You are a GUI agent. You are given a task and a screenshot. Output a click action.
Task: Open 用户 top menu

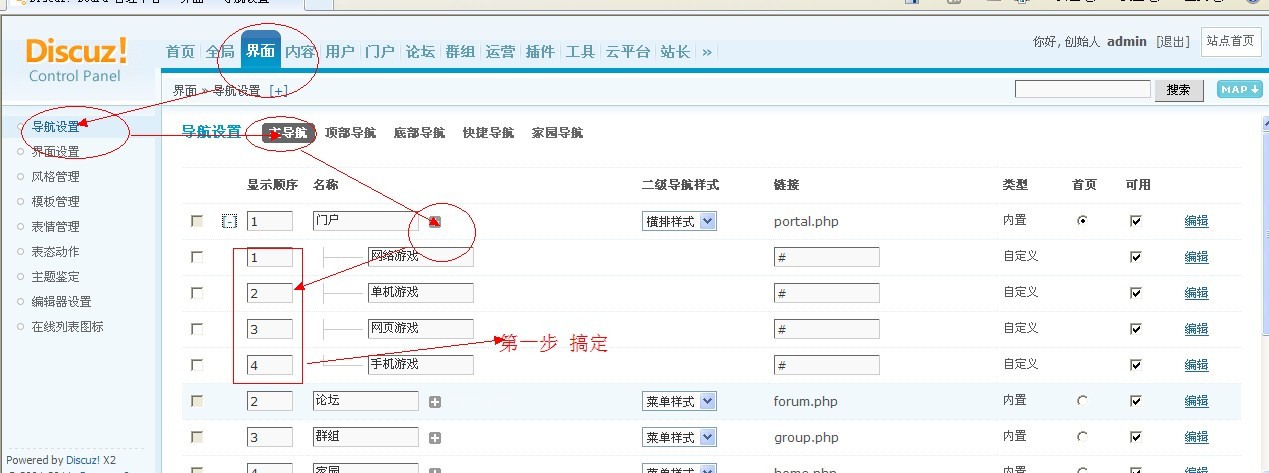tap(340, 52)
